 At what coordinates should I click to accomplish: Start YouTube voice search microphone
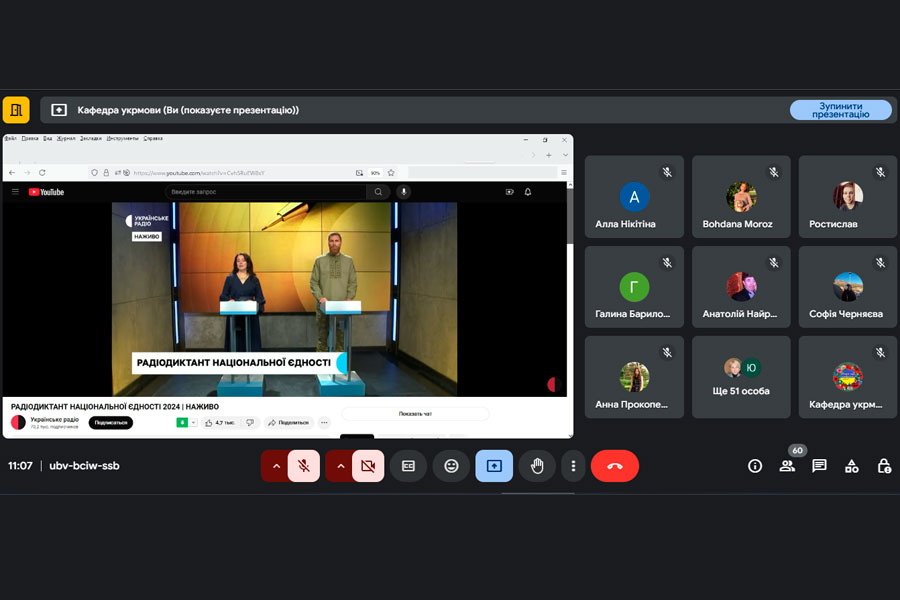point(404,192)
